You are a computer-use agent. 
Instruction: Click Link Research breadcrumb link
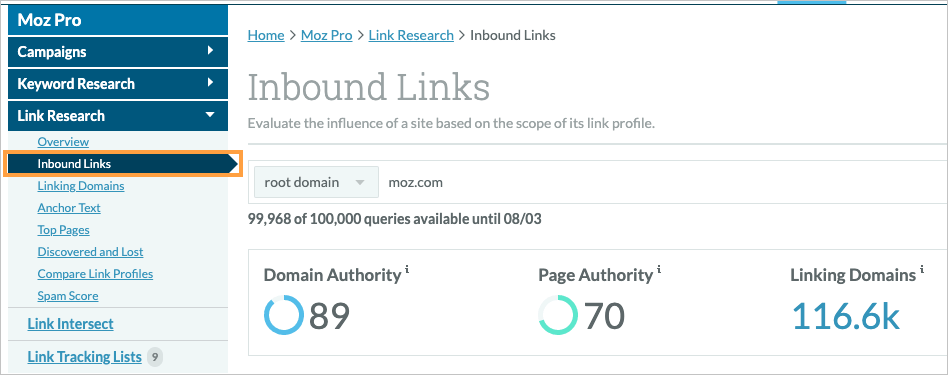(x=411, y=35)
